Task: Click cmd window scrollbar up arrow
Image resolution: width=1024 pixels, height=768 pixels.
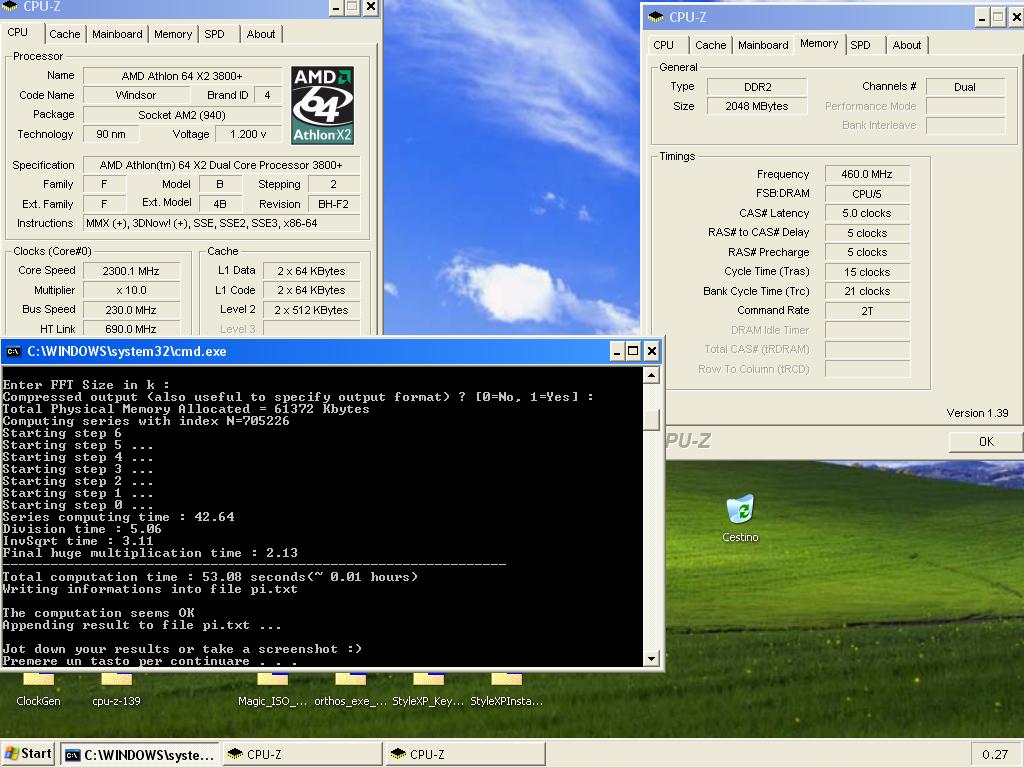Action: tap(650, 376)
